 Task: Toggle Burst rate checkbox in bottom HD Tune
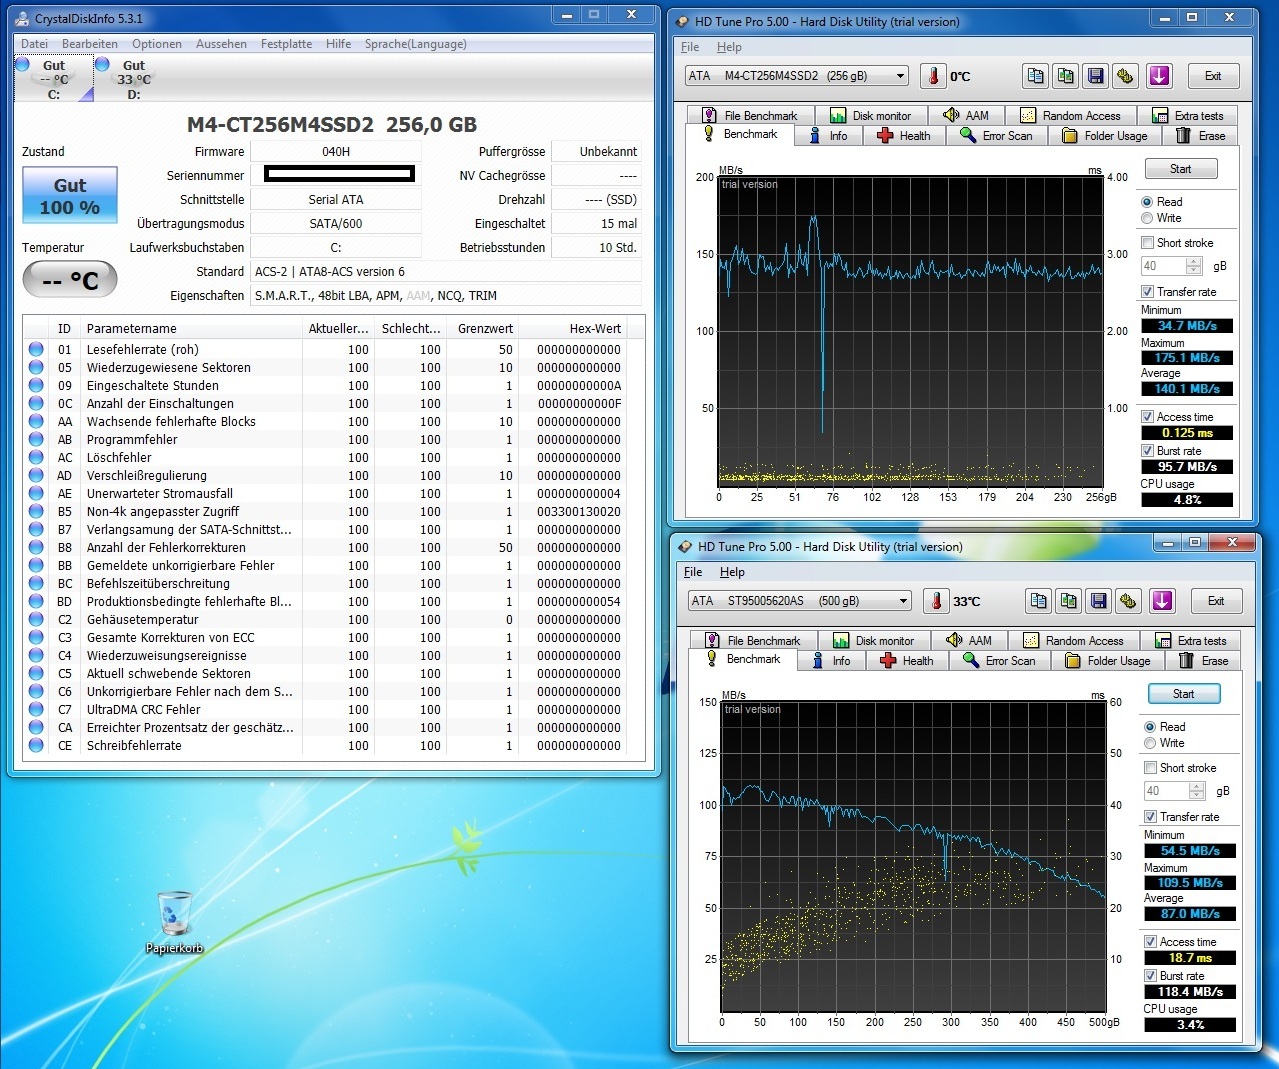coord(1150,976)
